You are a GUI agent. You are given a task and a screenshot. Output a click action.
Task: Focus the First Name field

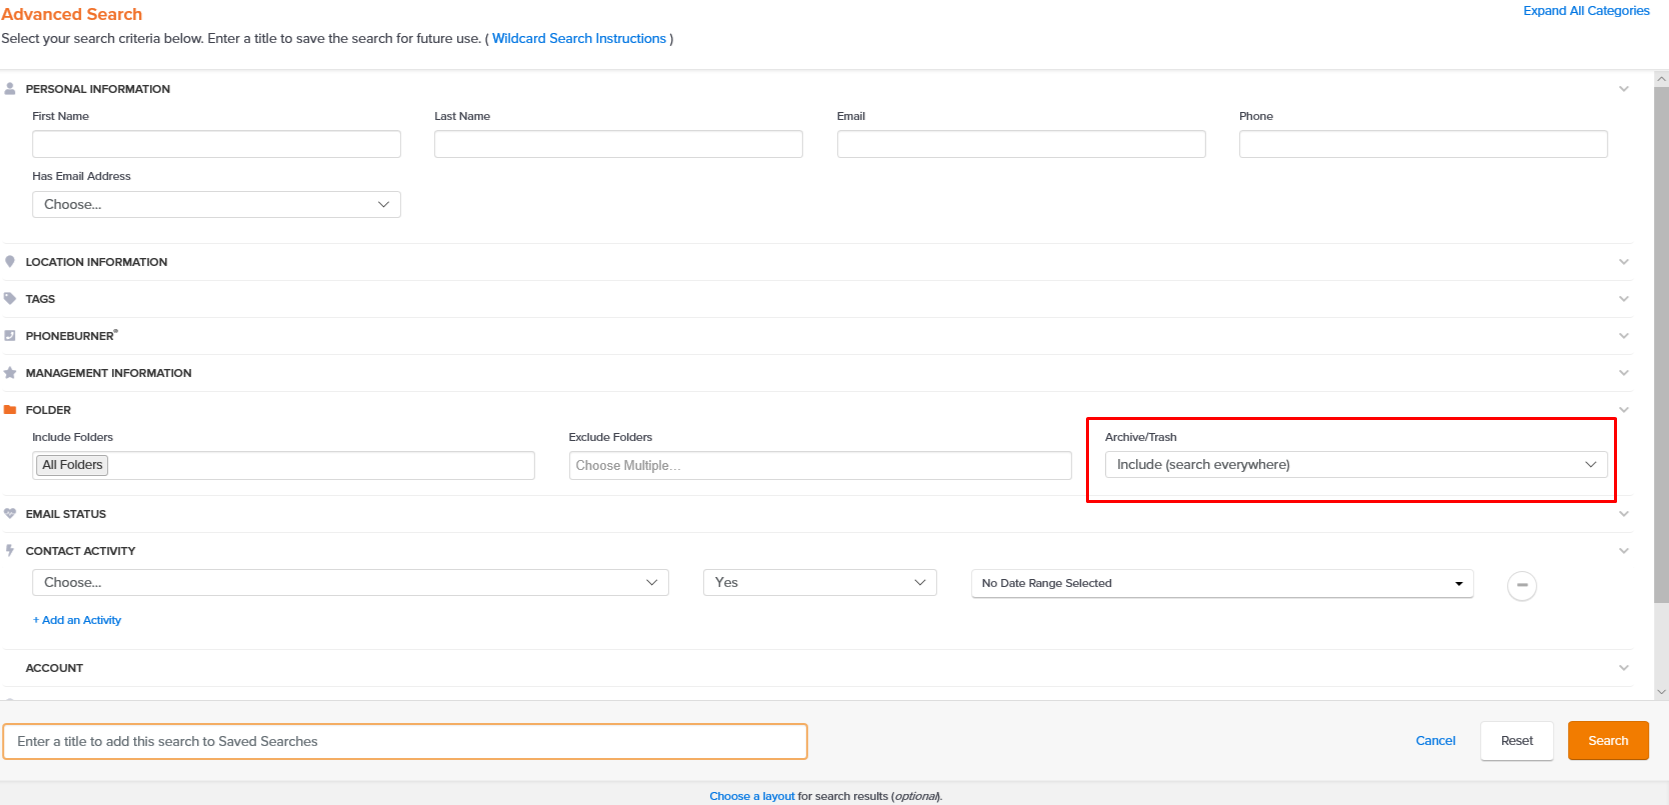216,144
